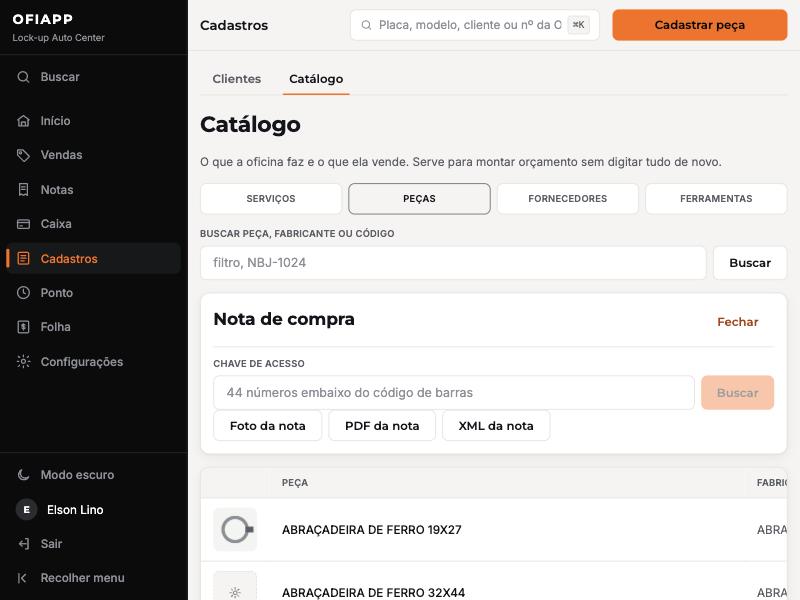
Task: Open thumbnail of ABRAÇADEIRA DE FERRO 19X27
Action: click(x=235, y=530)
